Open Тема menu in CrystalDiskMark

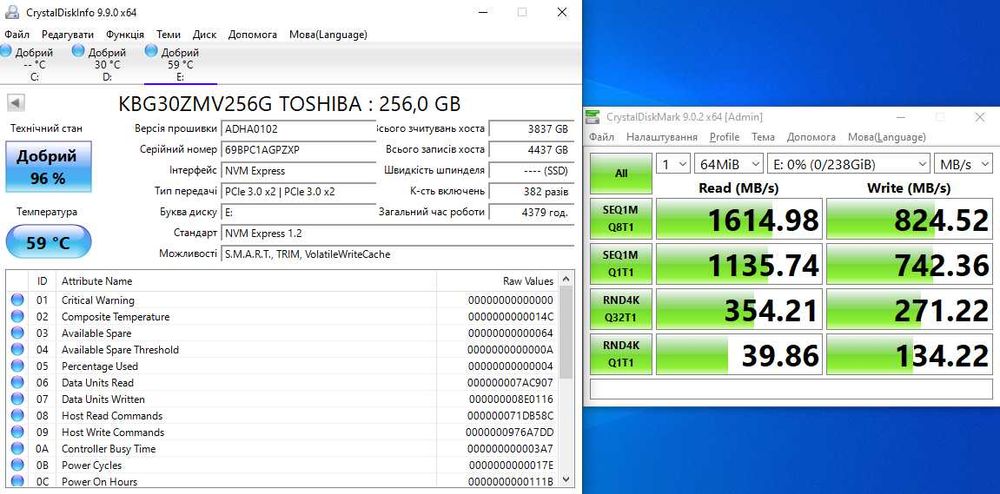pyautogui.click(x=763, y=137)
